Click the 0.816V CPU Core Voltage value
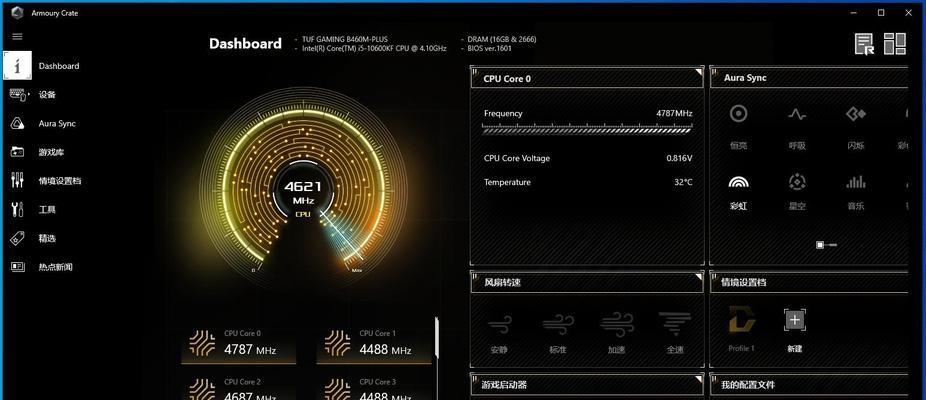 pyautogui.click(x=679, y=158)
